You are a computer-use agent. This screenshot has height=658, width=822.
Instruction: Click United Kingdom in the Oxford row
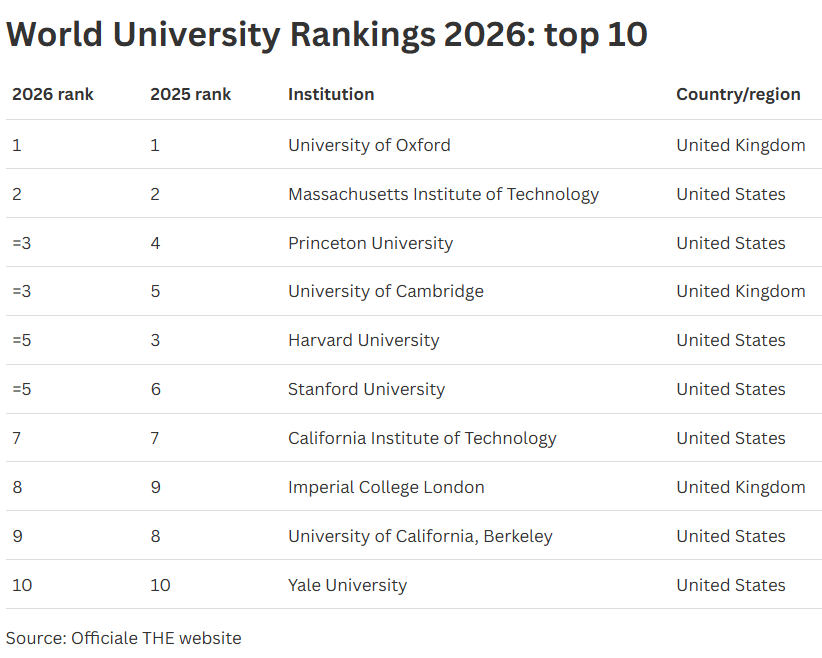pos(740,145)
